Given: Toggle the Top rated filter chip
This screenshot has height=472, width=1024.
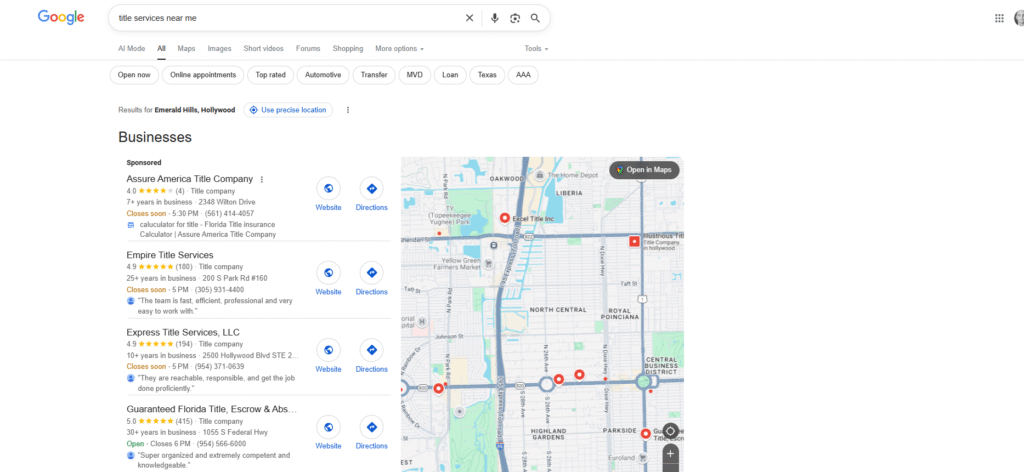Looking at the screenshot, I should [x=270, y=75].
